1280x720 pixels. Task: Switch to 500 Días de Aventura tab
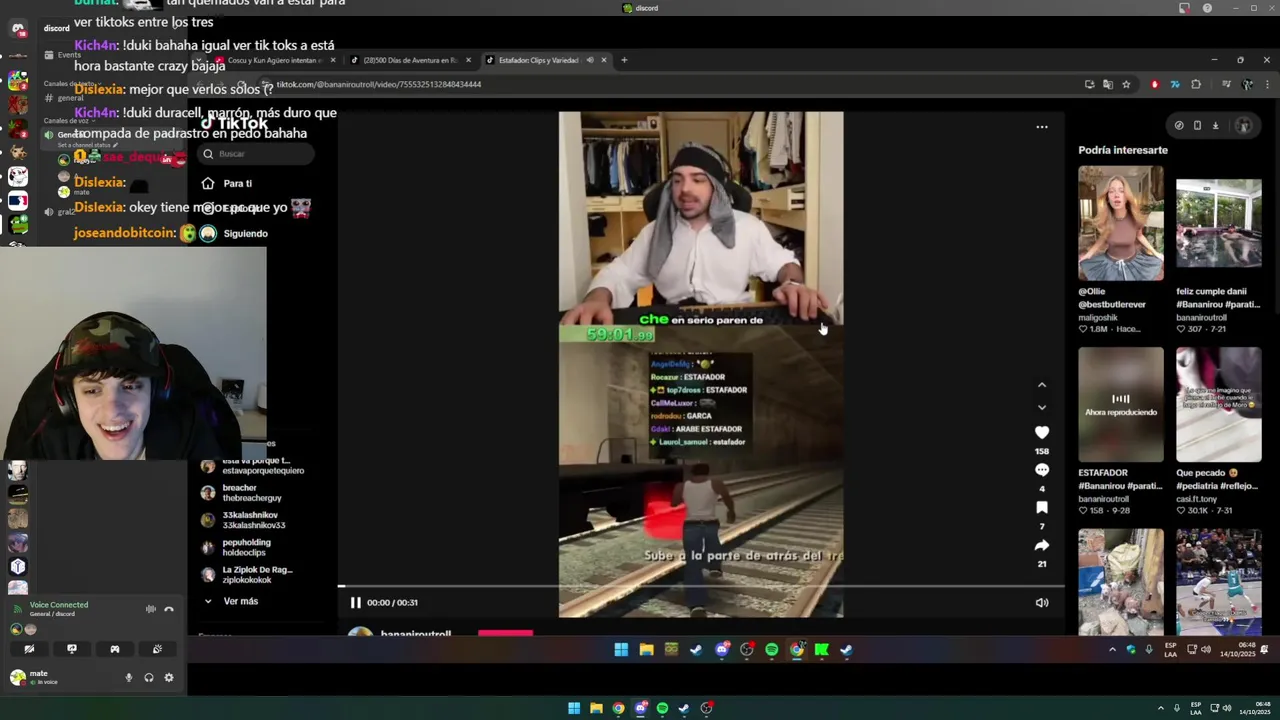point(410,60)
